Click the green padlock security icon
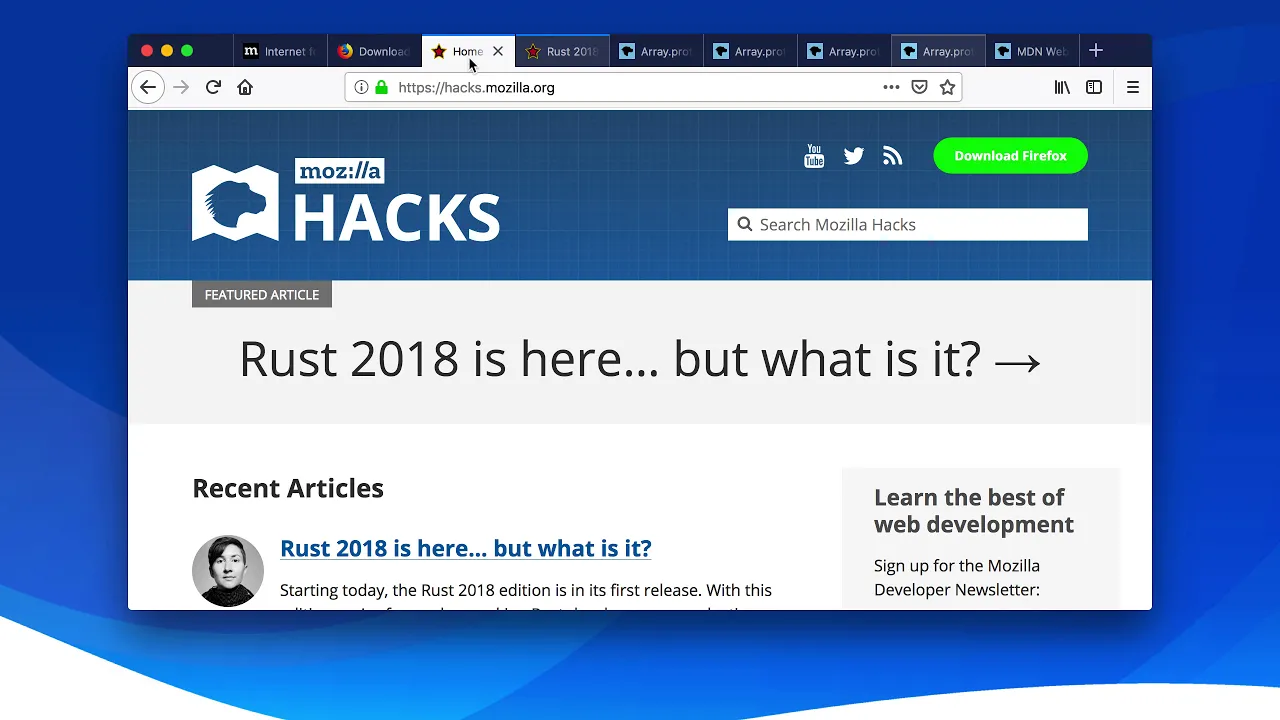The width and height of the screenshot is (1280, 720). pos(381,87)
